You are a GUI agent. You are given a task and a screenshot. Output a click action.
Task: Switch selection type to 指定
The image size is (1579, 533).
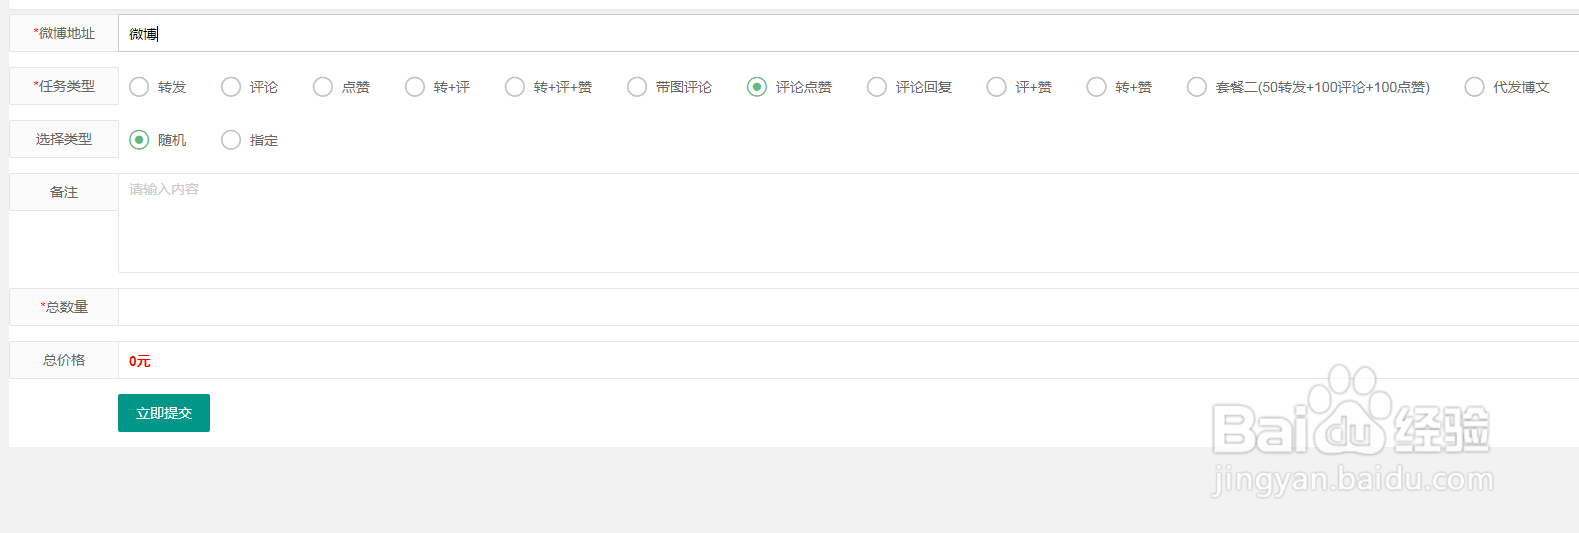pyautogui.click(x=231, y=140)
